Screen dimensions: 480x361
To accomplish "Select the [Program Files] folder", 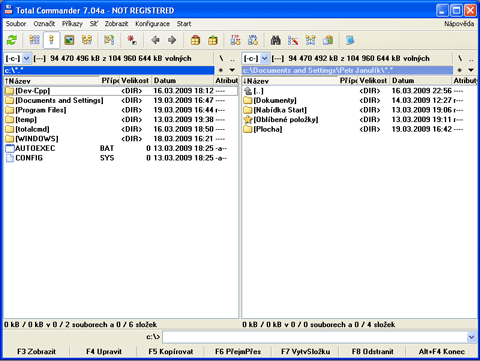I will point(121,110).
